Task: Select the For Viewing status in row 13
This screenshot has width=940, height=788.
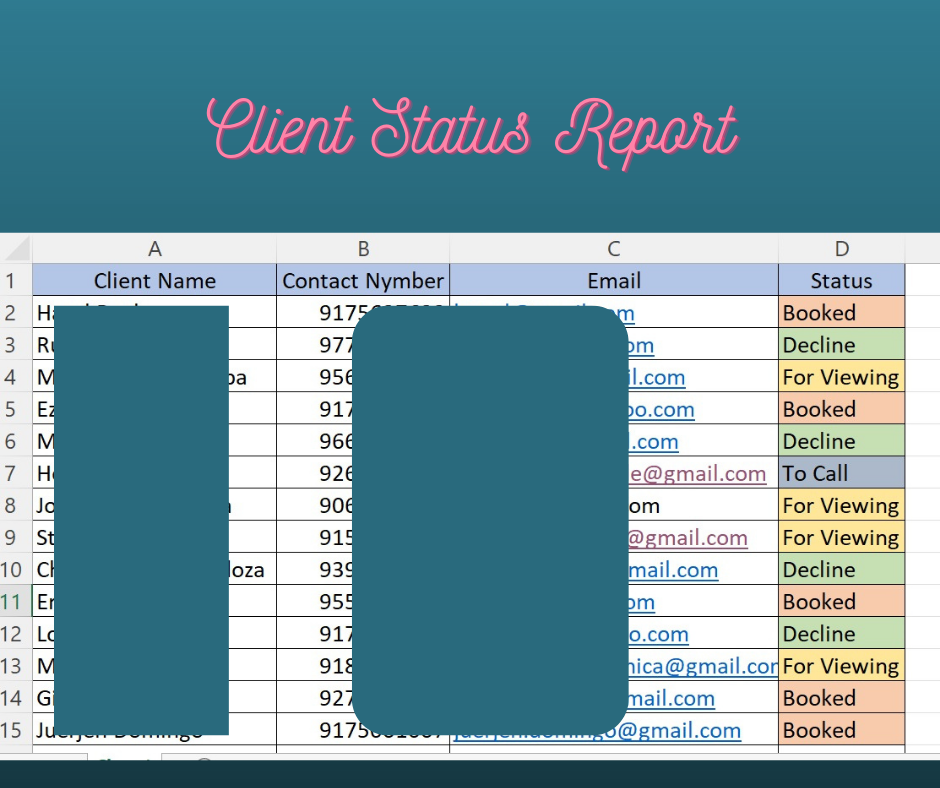Action: pos(842,666)
